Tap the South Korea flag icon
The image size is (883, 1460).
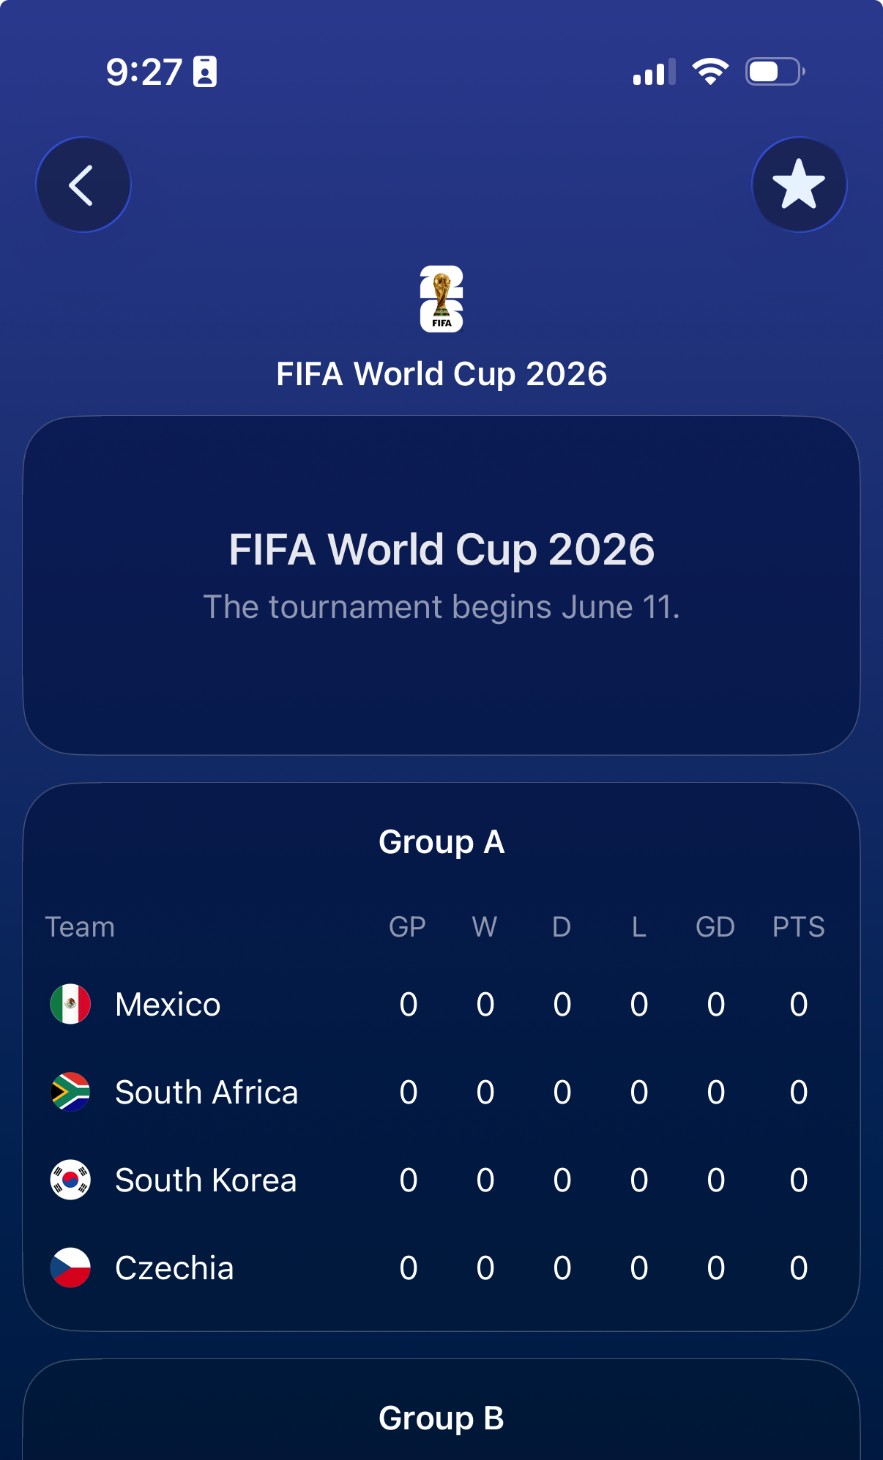[70, 1180]
